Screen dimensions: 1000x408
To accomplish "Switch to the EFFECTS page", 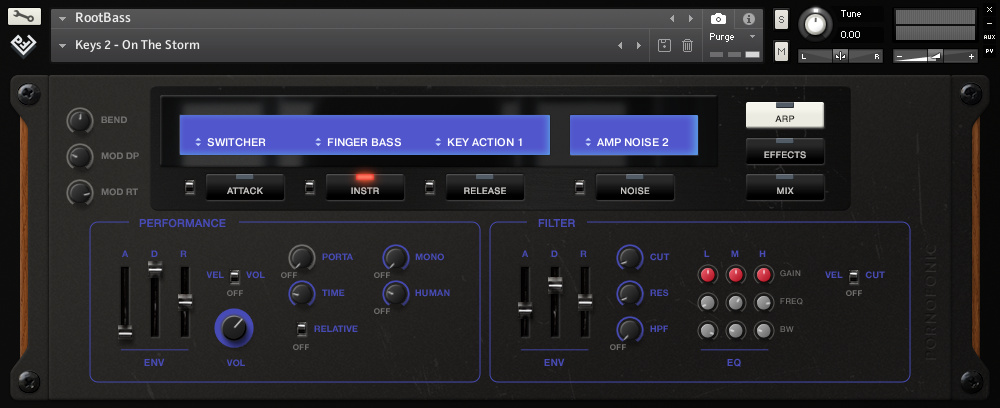I will pos(785,152).
